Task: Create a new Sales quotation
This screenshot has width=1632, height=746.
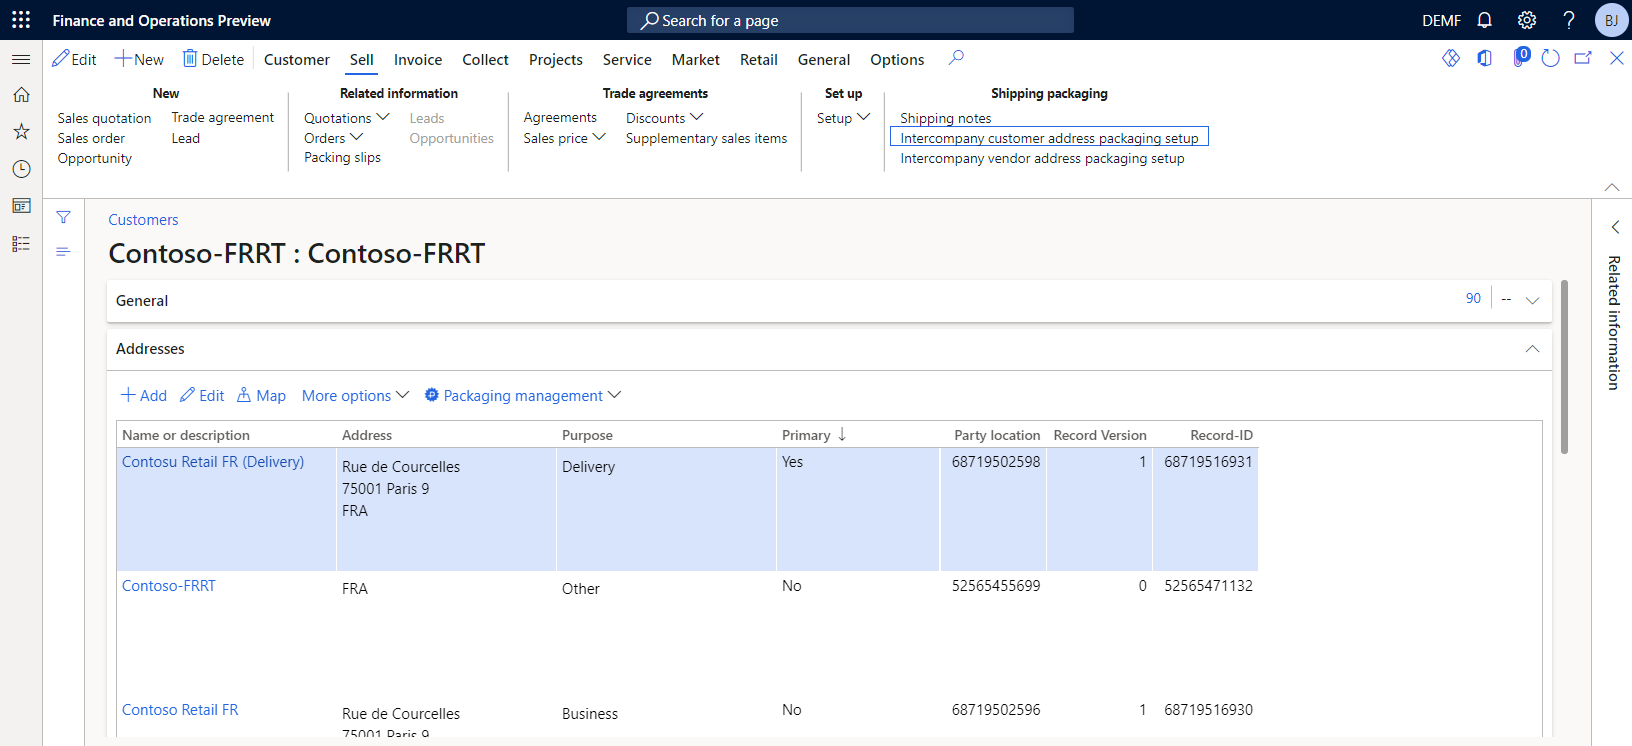Action: [104, 118]
